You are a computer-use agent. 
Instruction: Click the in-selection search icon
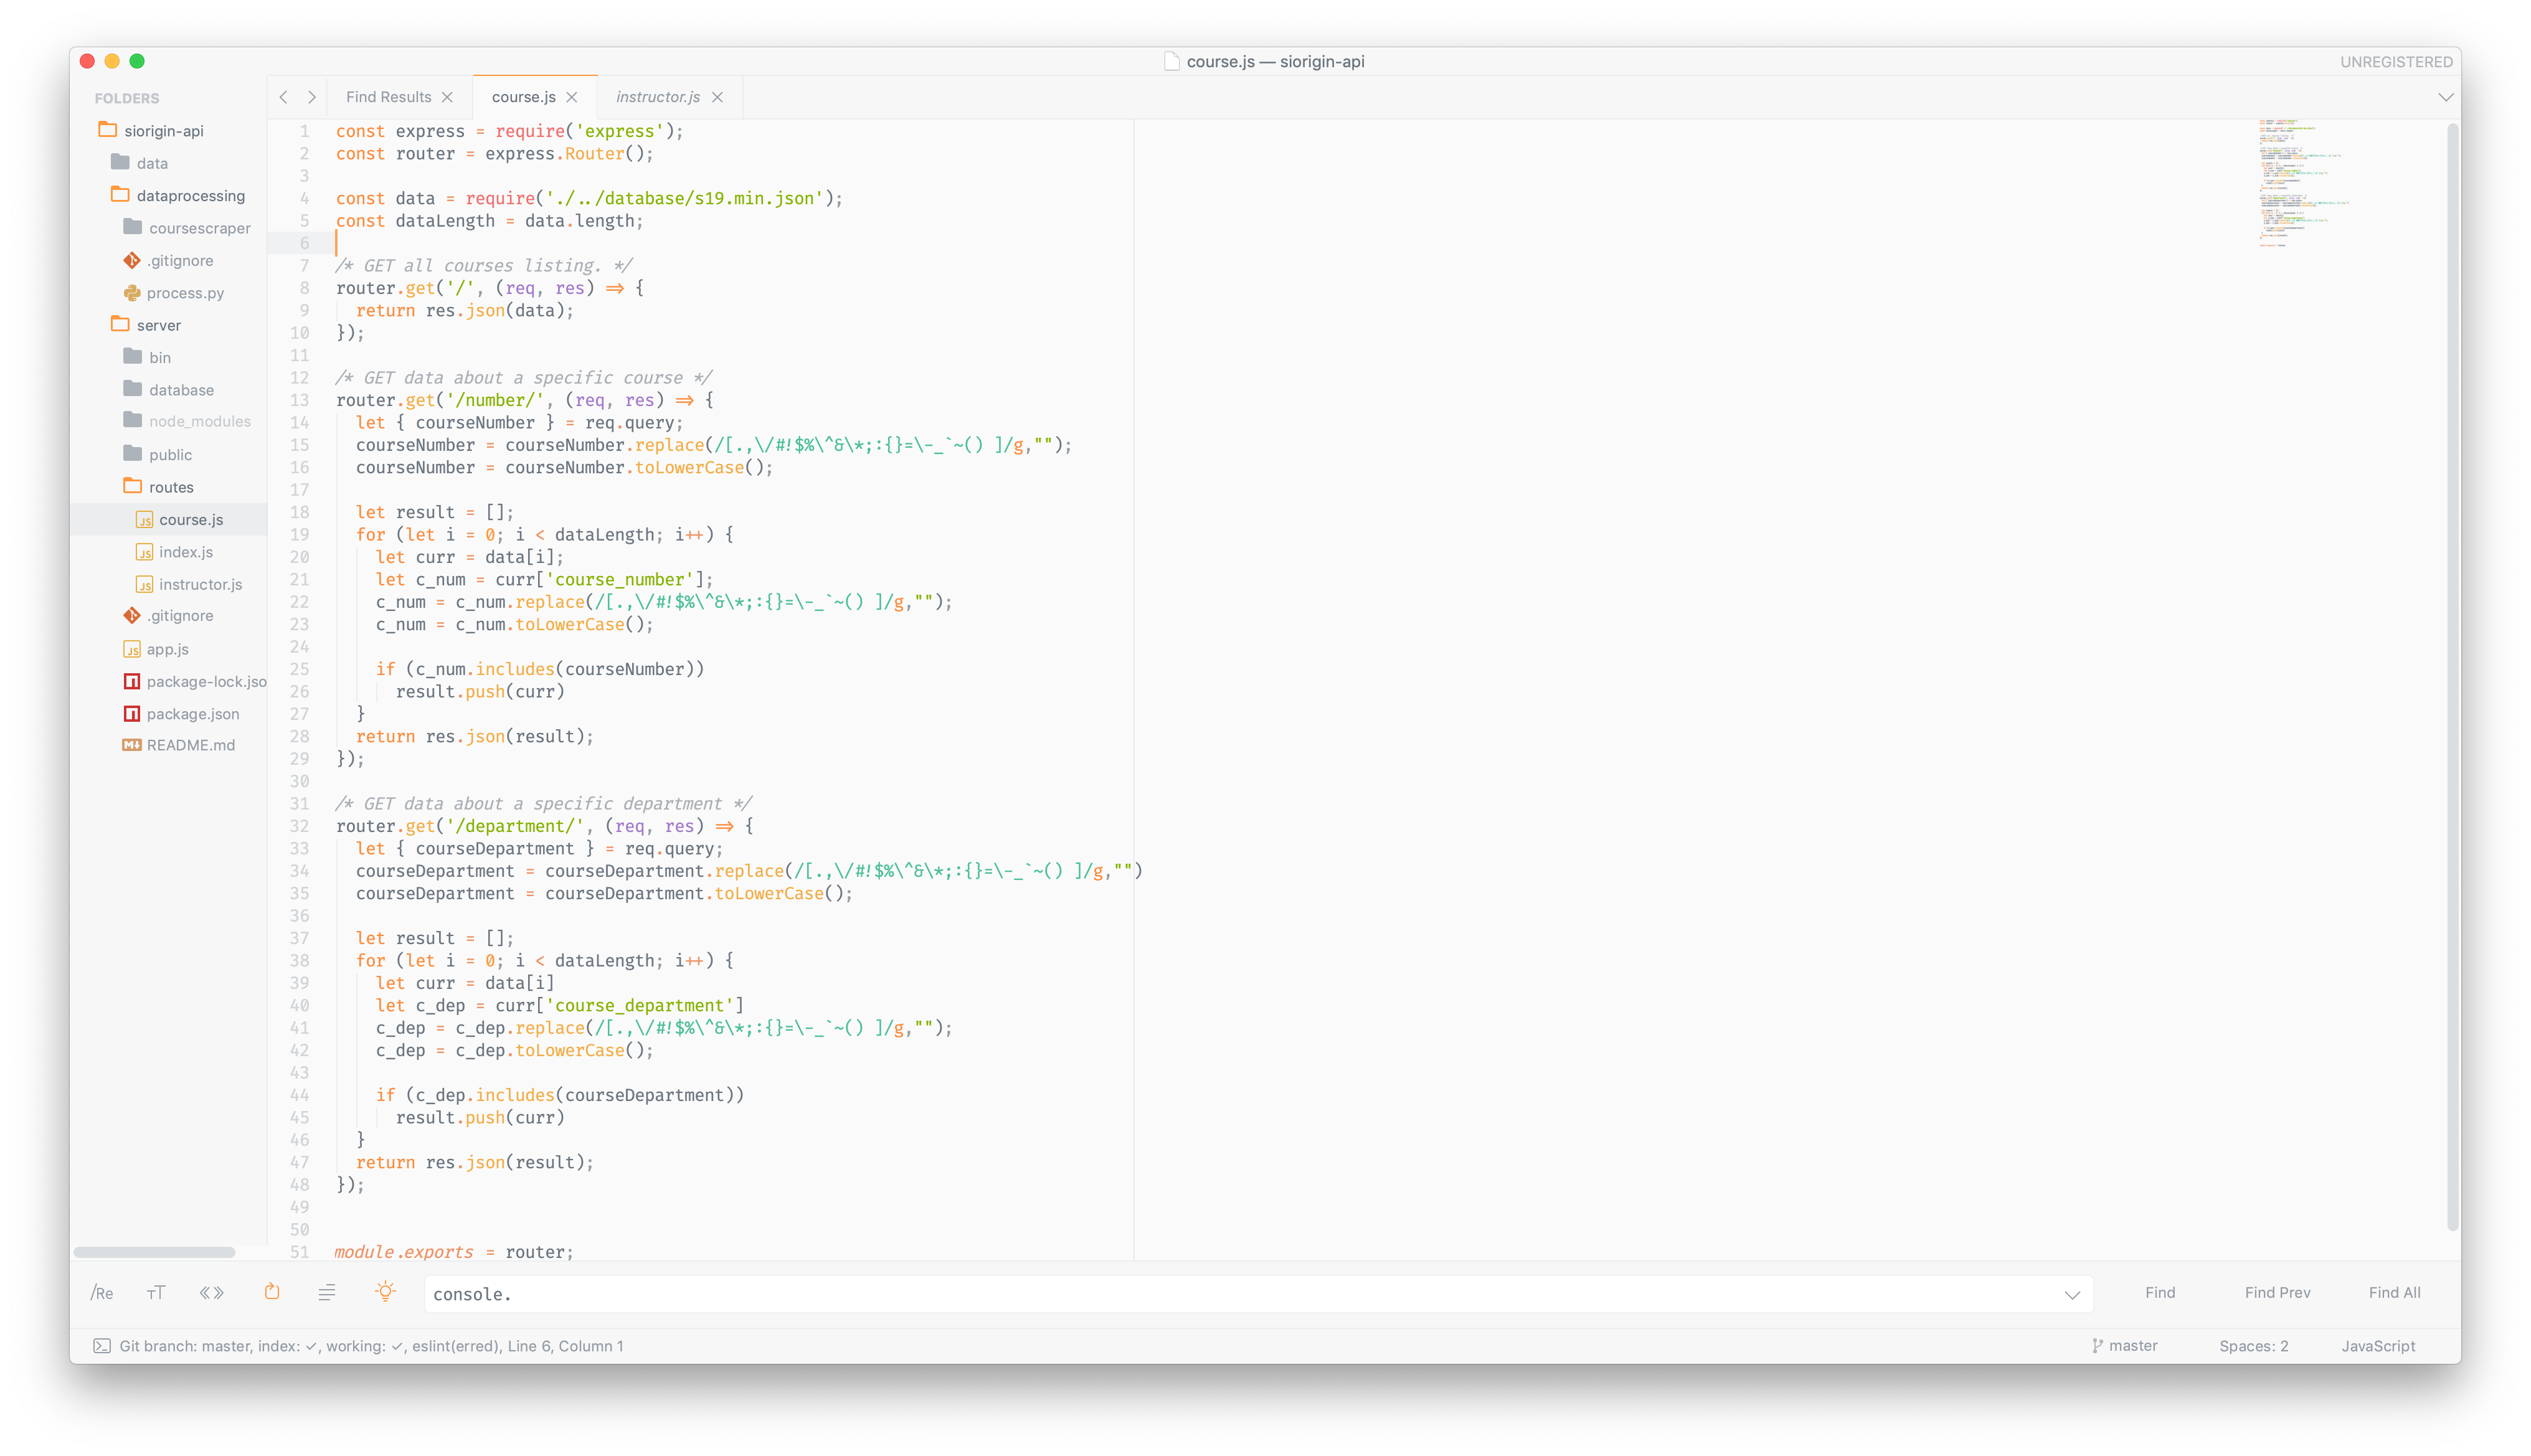coord(327,1293)
